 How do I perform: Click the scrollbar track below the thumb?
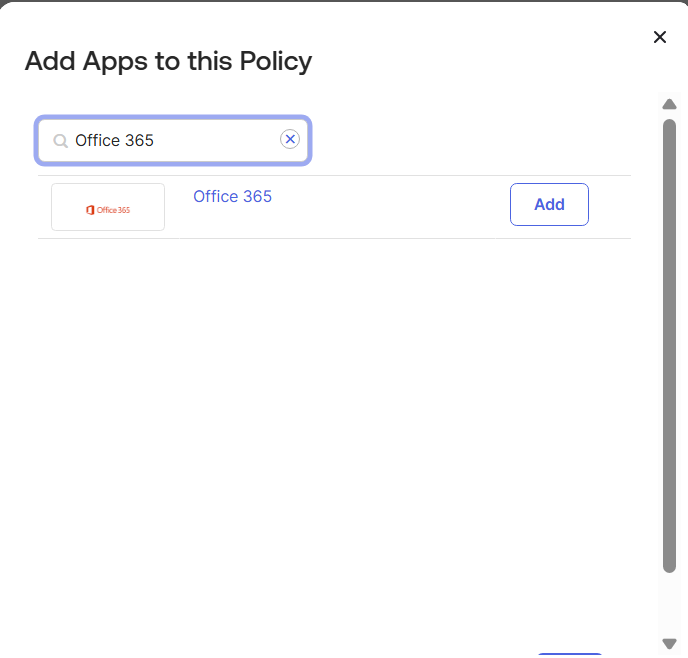click(x=669, y=605)
